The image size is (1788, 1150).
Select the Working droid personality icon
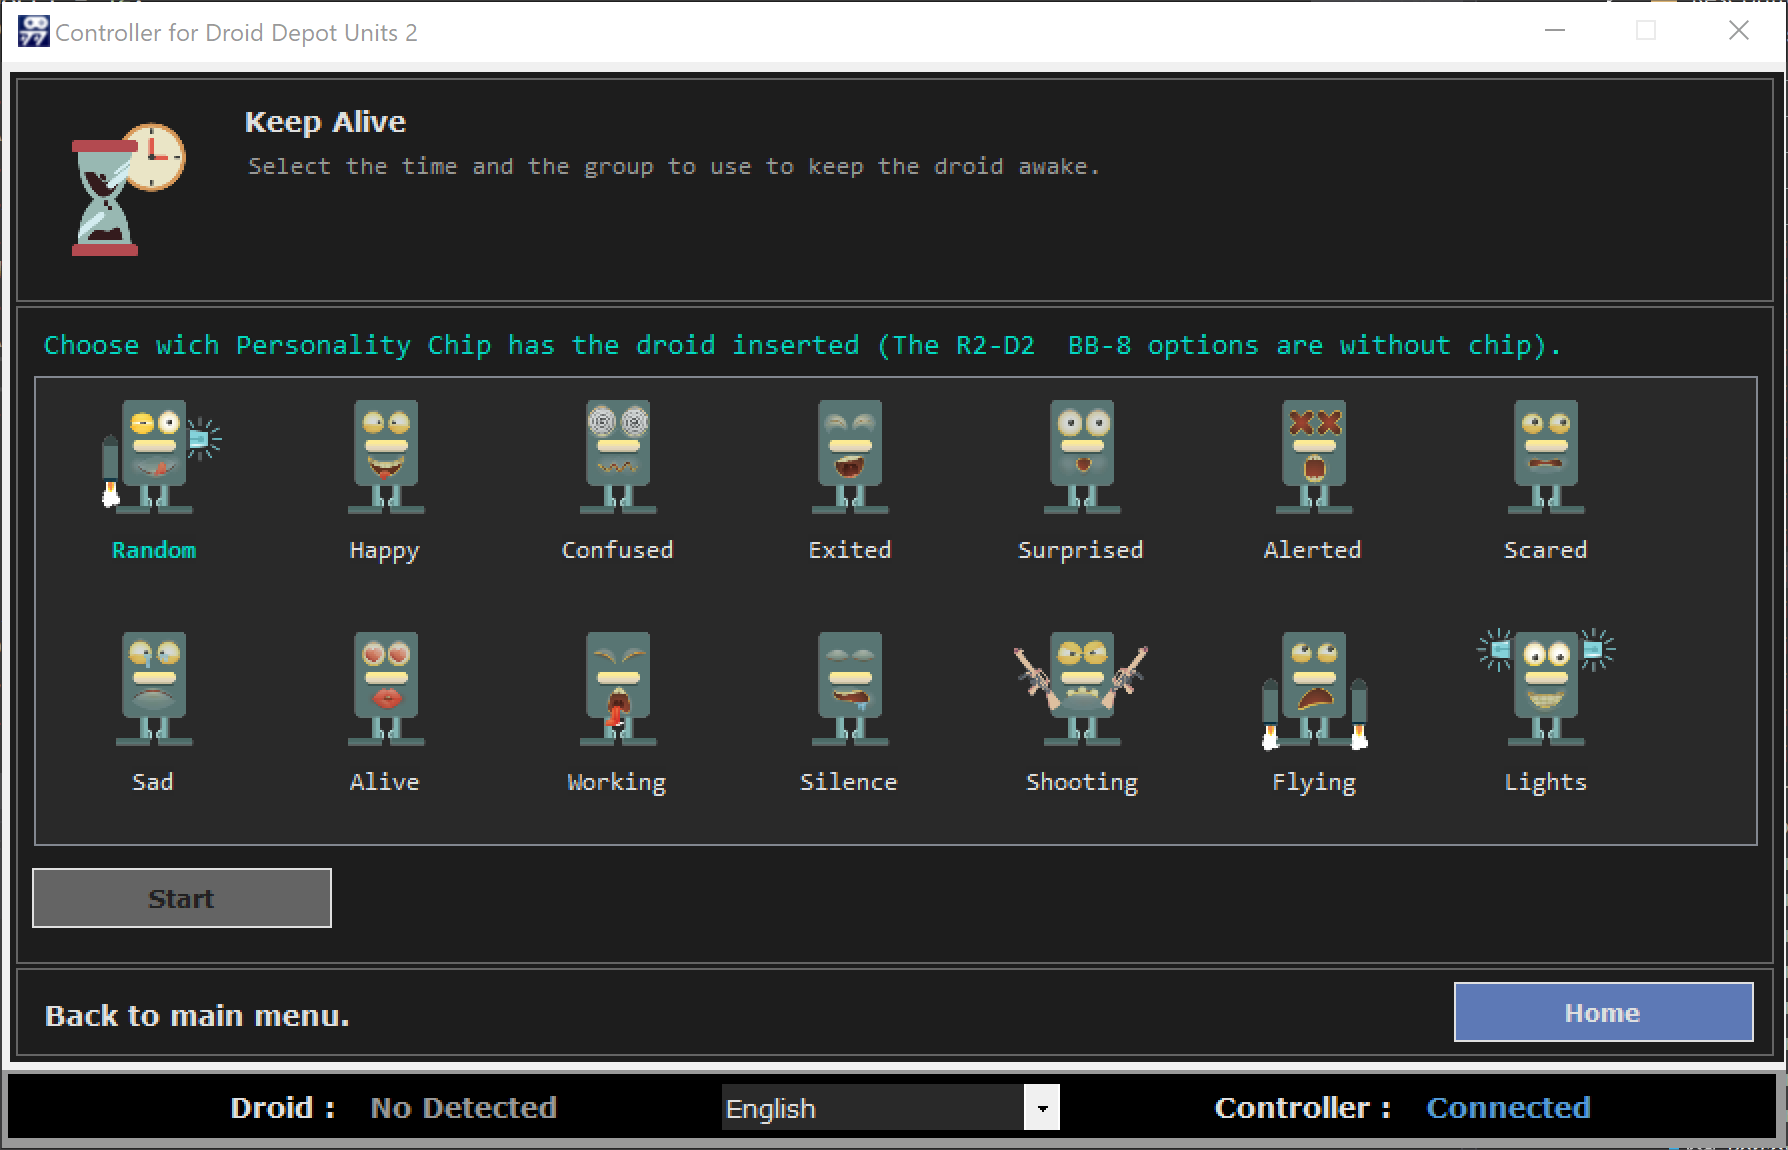pos(618,688)
